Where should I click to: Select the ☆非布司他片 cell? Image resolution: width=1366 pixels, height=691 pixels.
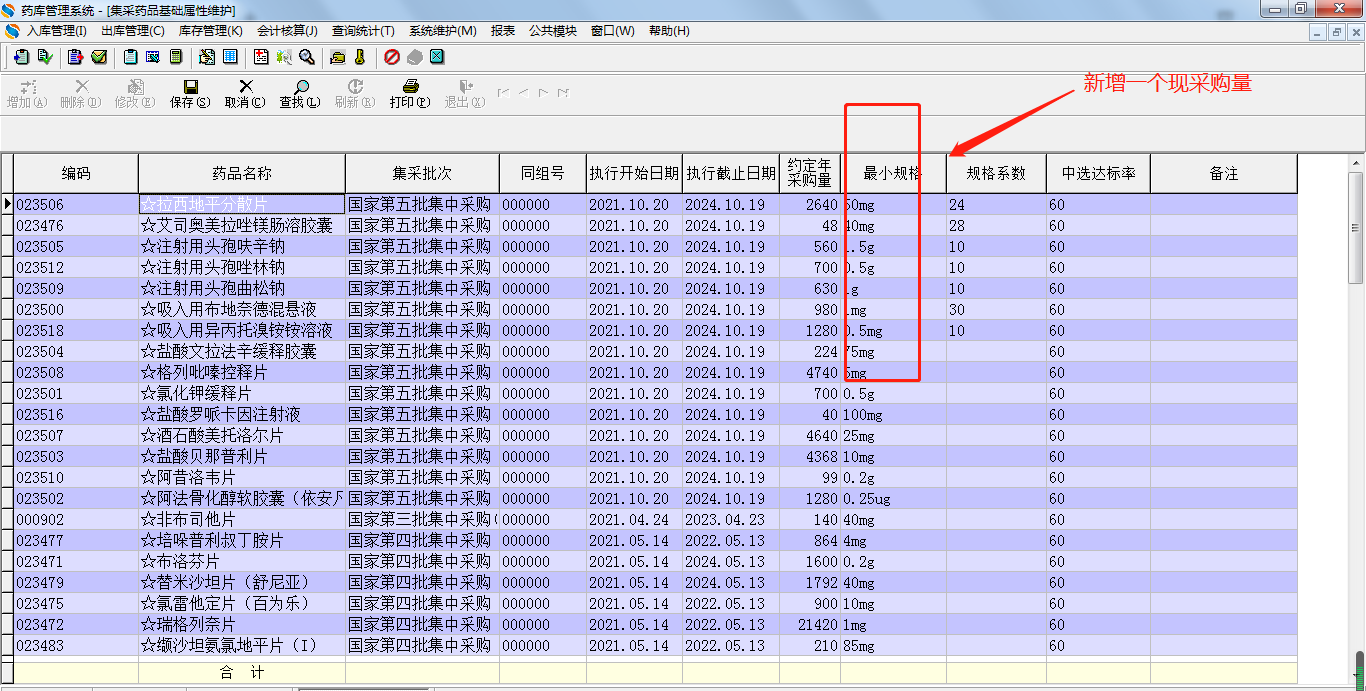(242, 519)
